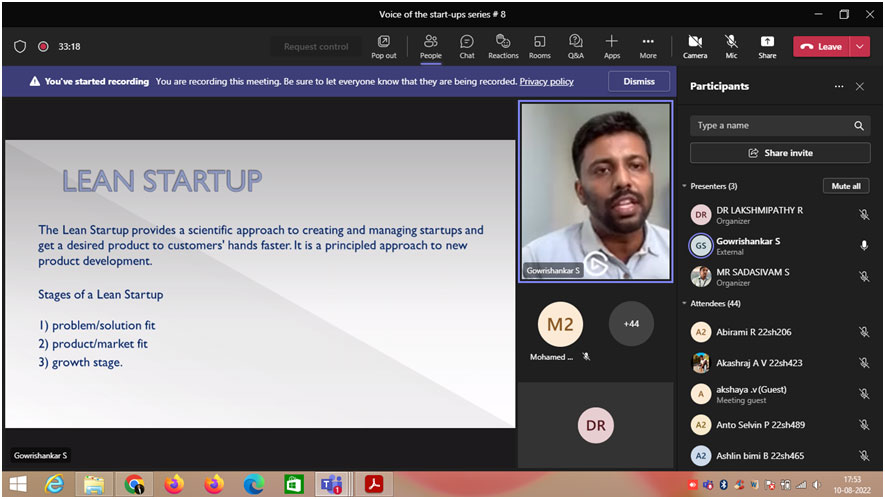Open the Apps add icon

pos(611,46)
